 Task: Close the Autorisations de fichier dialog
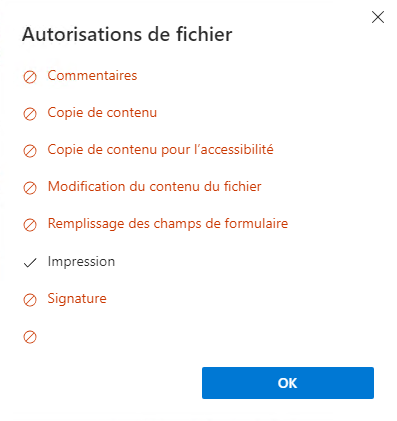(x=378, y=17)
